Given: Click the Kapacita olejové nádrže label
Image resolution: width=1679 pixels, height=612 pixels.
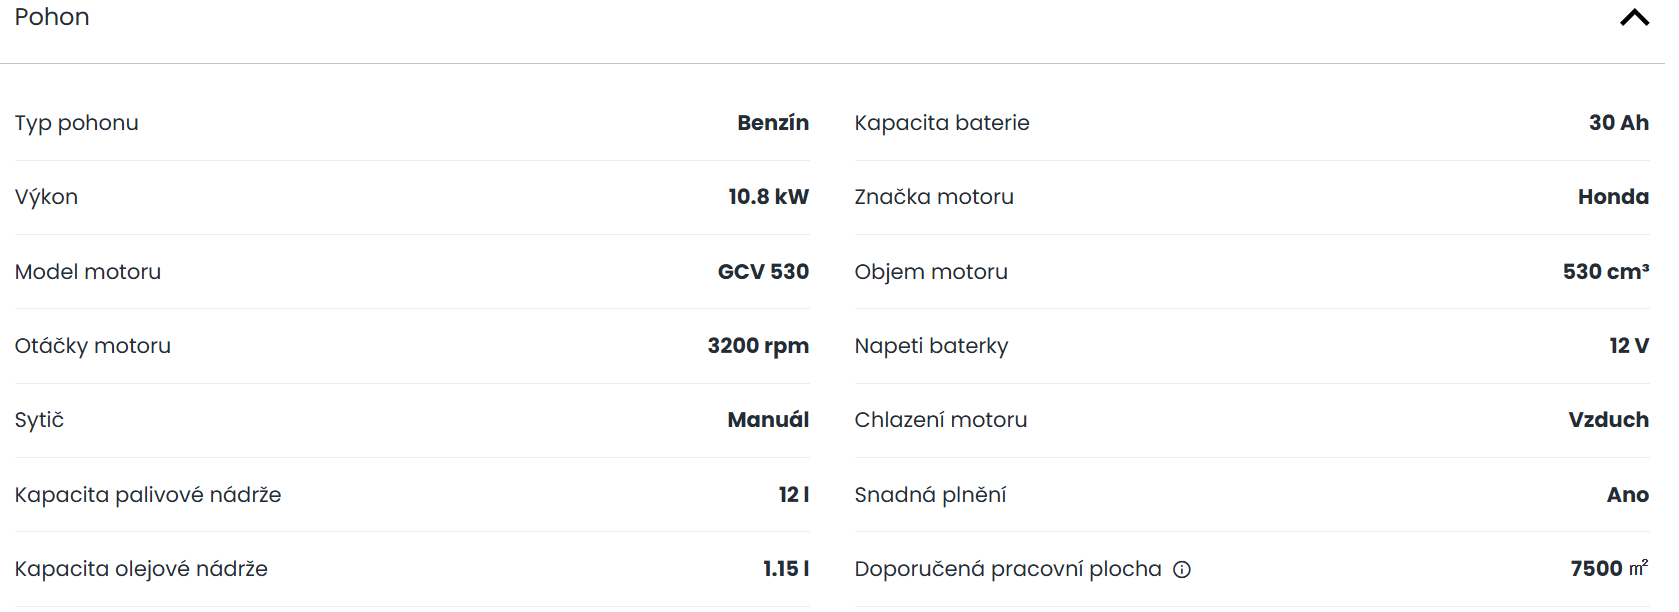Looking at the screenshot, I should 141,569.
